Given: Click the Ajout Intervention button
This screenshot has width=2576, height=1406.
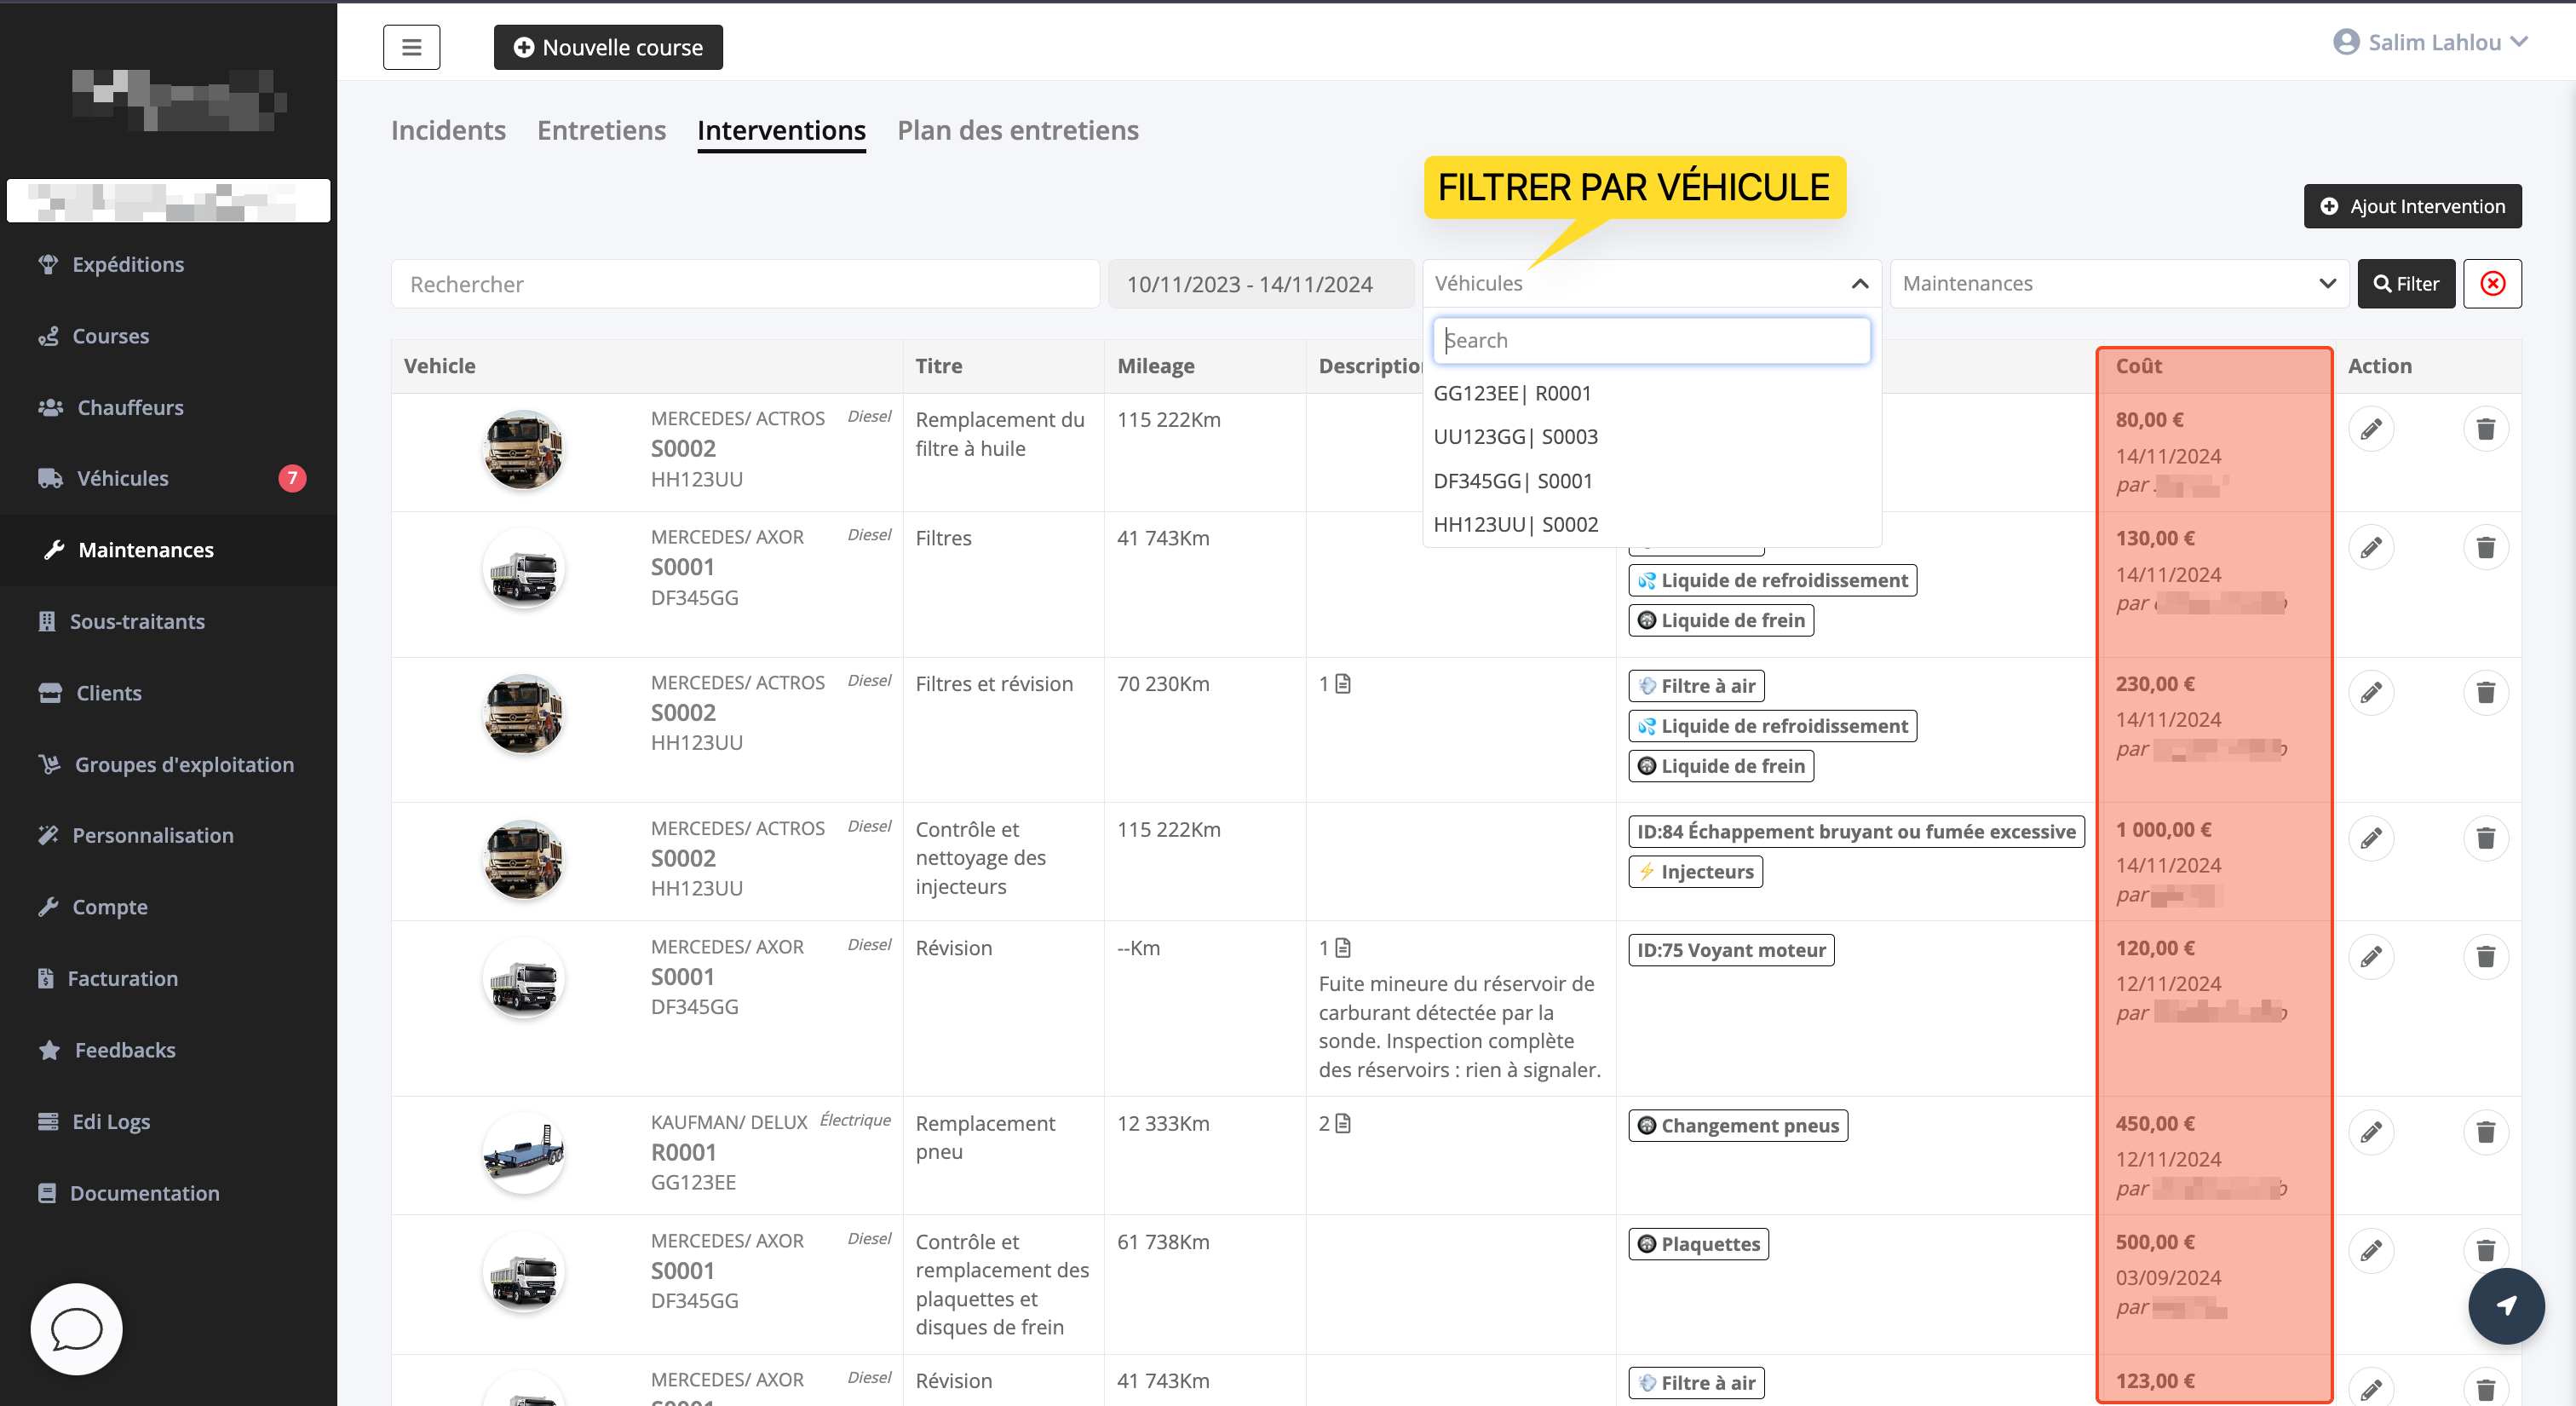Looking at the screenshot, I should pos(2411,206).
